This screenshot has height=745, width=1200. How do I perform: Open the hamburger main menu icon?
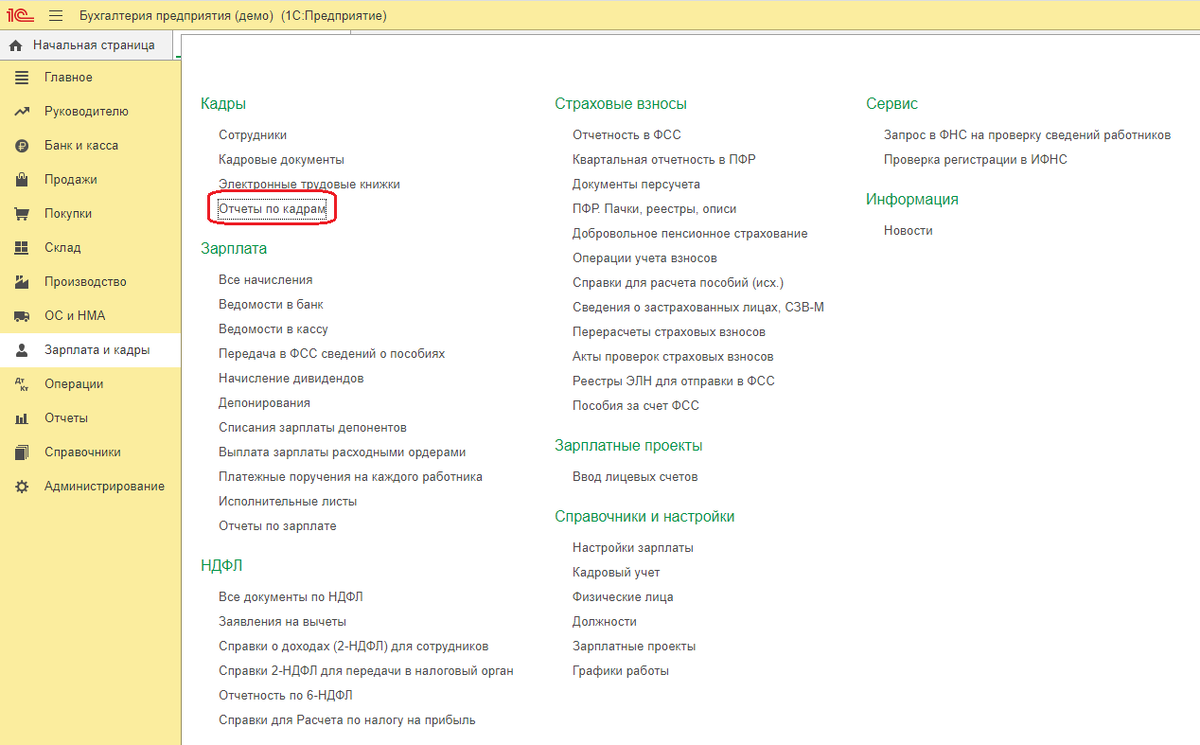click(x=55, y=16)
